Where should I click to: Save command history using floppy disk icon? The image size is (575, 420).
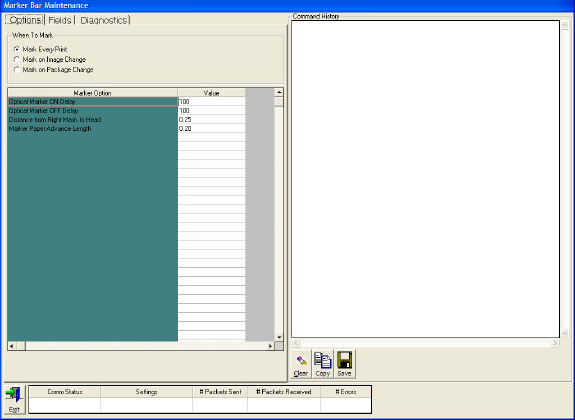click(344, 364)
